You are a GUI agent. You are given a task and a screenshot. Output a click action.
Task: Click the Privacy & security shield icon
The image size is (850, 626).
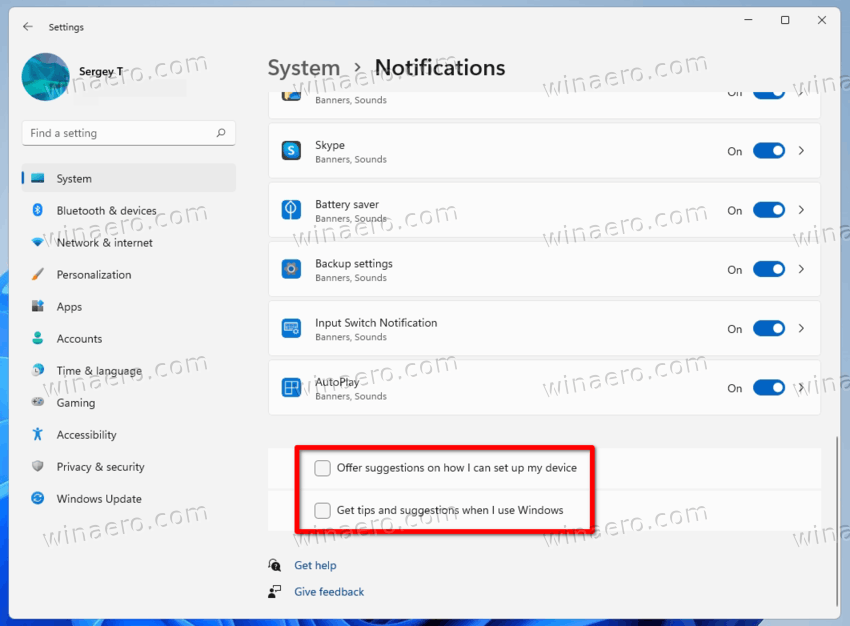click(x=37, y=466)
